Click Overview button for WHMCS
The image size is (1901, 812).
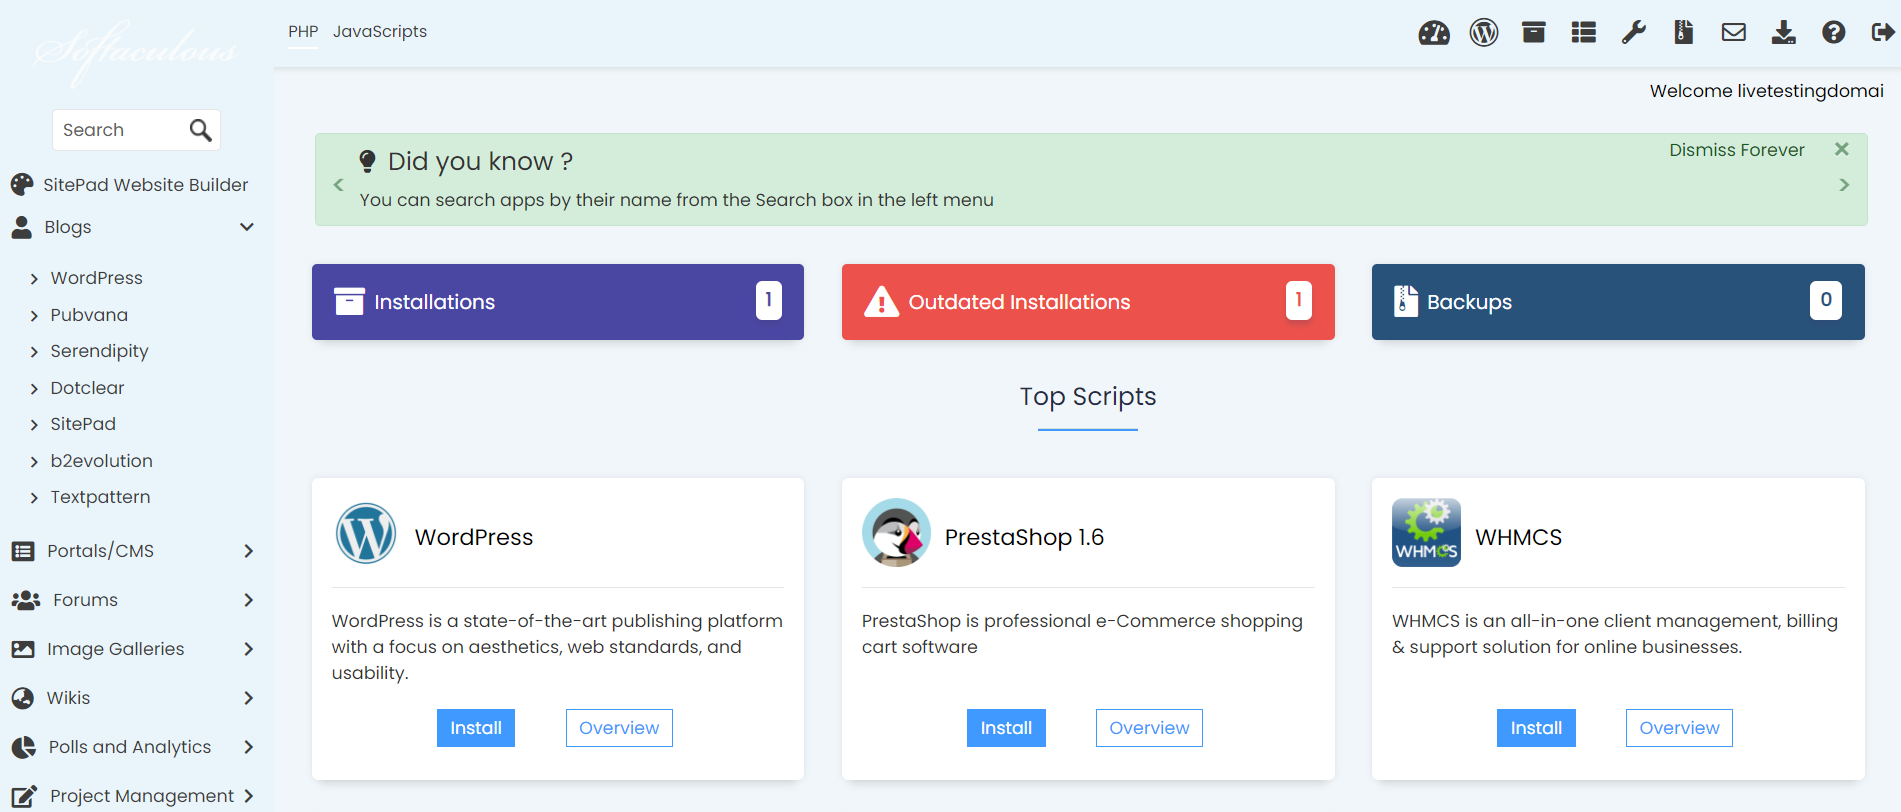point(1679,728)
